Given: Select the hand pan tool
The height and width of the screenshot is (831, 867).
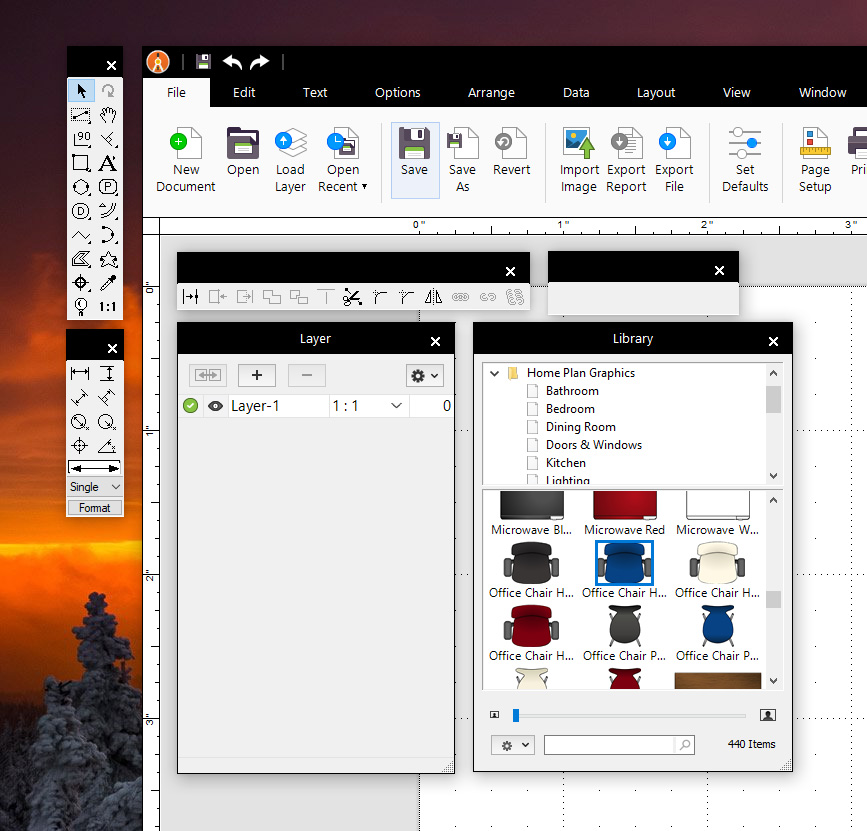Looking at the screenshot, I should [108, 116].
